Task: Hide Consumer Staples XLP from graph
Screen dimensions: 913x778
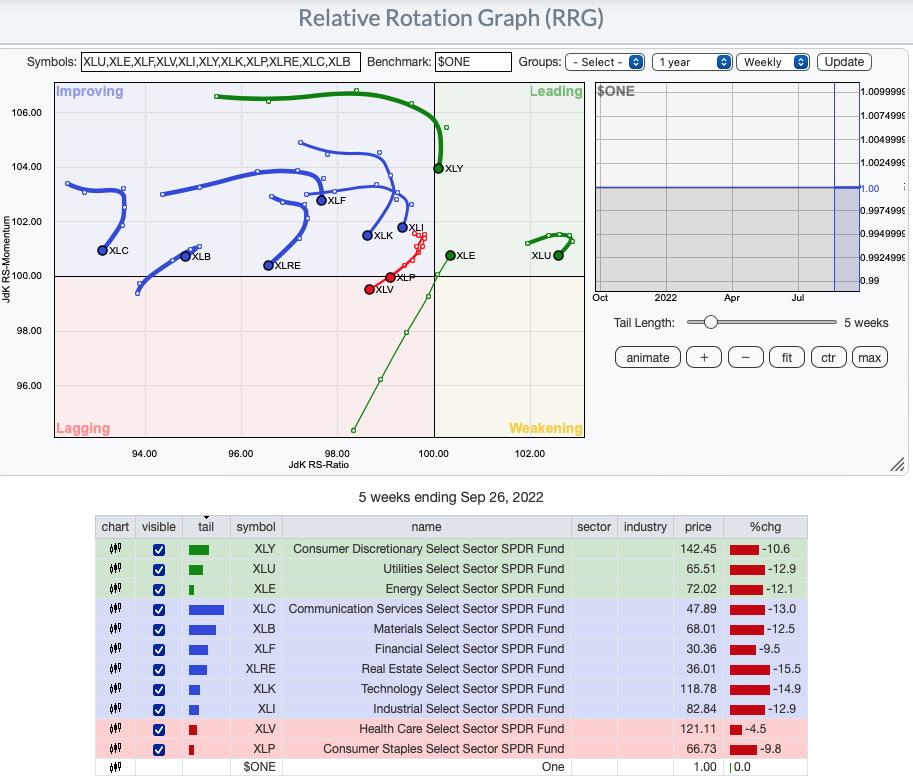Action: click(x=158, y=749)
